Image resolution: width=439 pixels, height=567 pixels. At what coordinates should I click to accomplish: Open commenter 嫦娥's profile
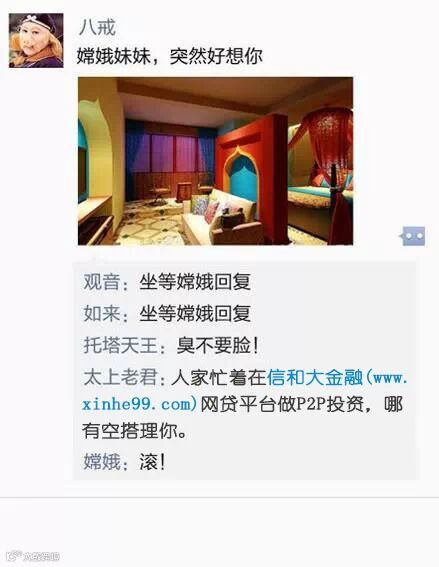click(x=101, y=462)
